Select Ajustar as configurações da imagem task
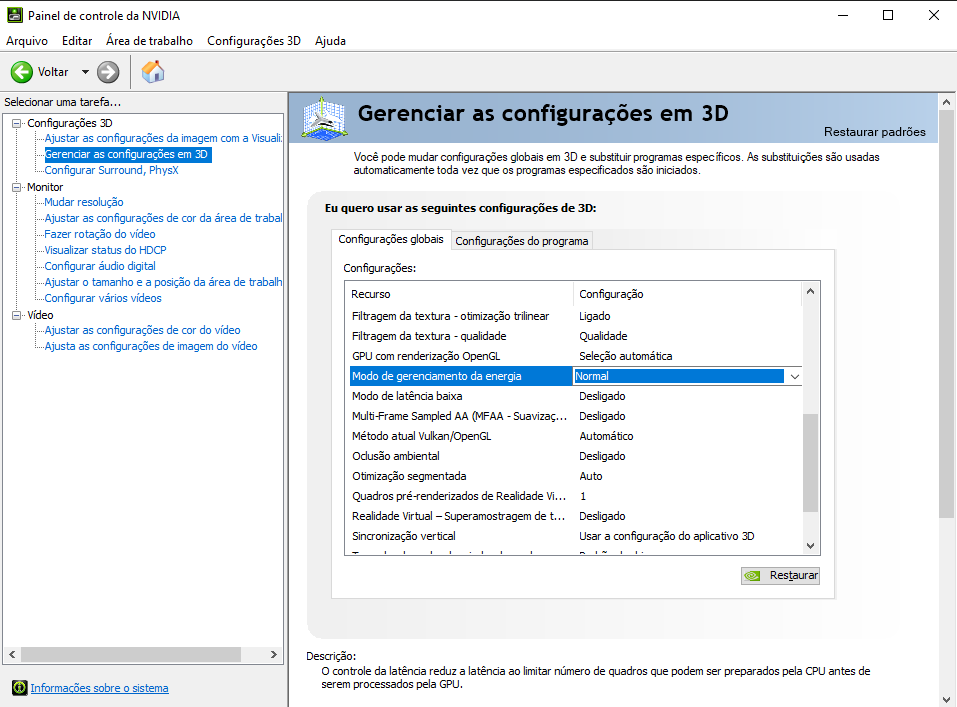Viewport: 957px width, 707px height. [163, 139]
